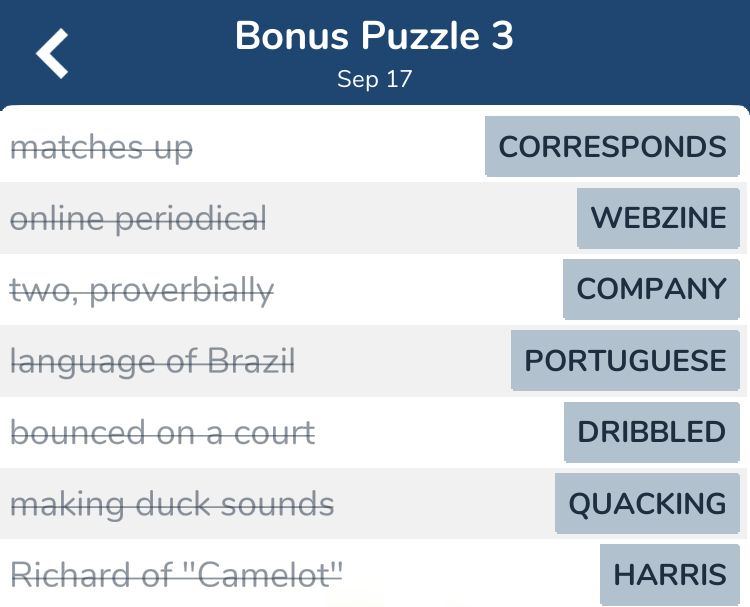The height and width of the screenshot is (607, 750).
Task: Tap the 'bounced on a court' clue
Action: click(x=162, y=432)
